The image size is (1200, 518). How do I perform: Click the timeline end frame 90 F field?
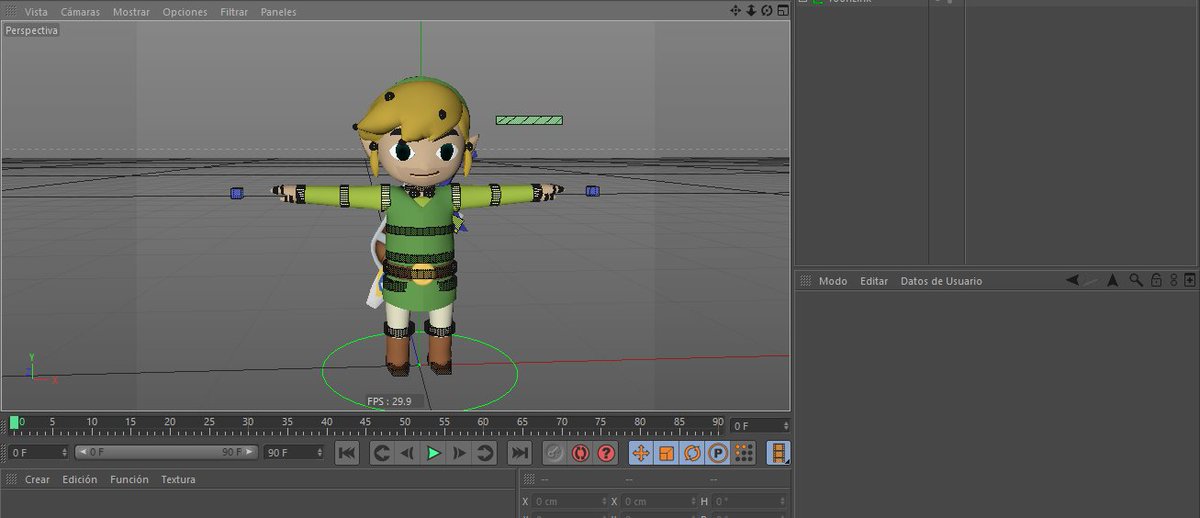tap(294, 453)
